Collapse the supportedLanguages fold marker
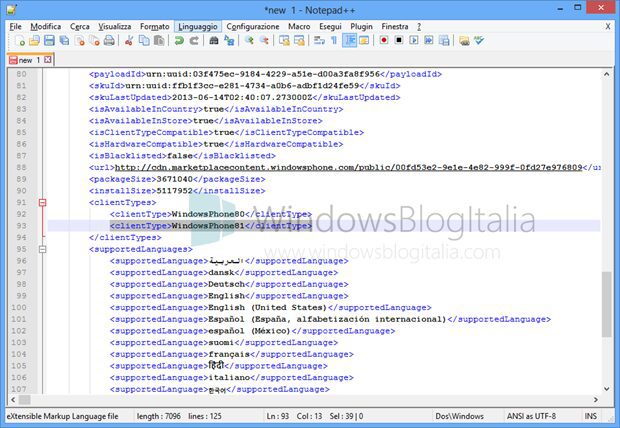Viewport: 620px width, 428px height. 42,249
